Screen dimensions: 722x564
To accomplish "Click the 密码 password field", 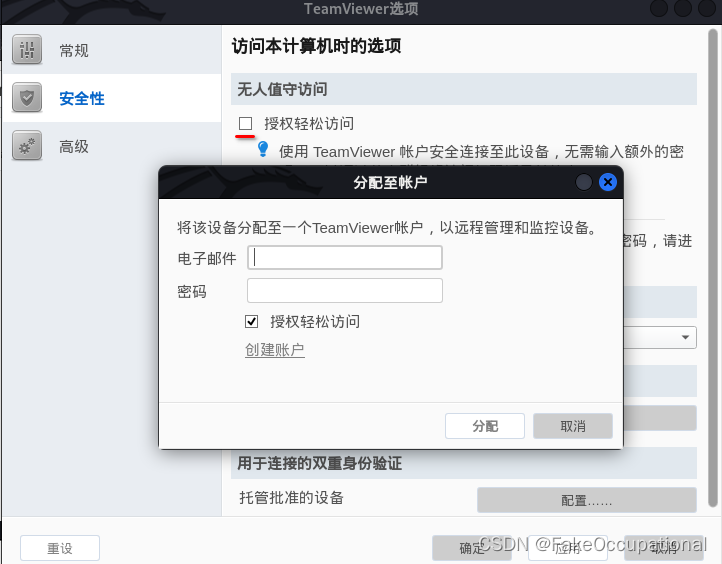I will [x=345, y=291].
